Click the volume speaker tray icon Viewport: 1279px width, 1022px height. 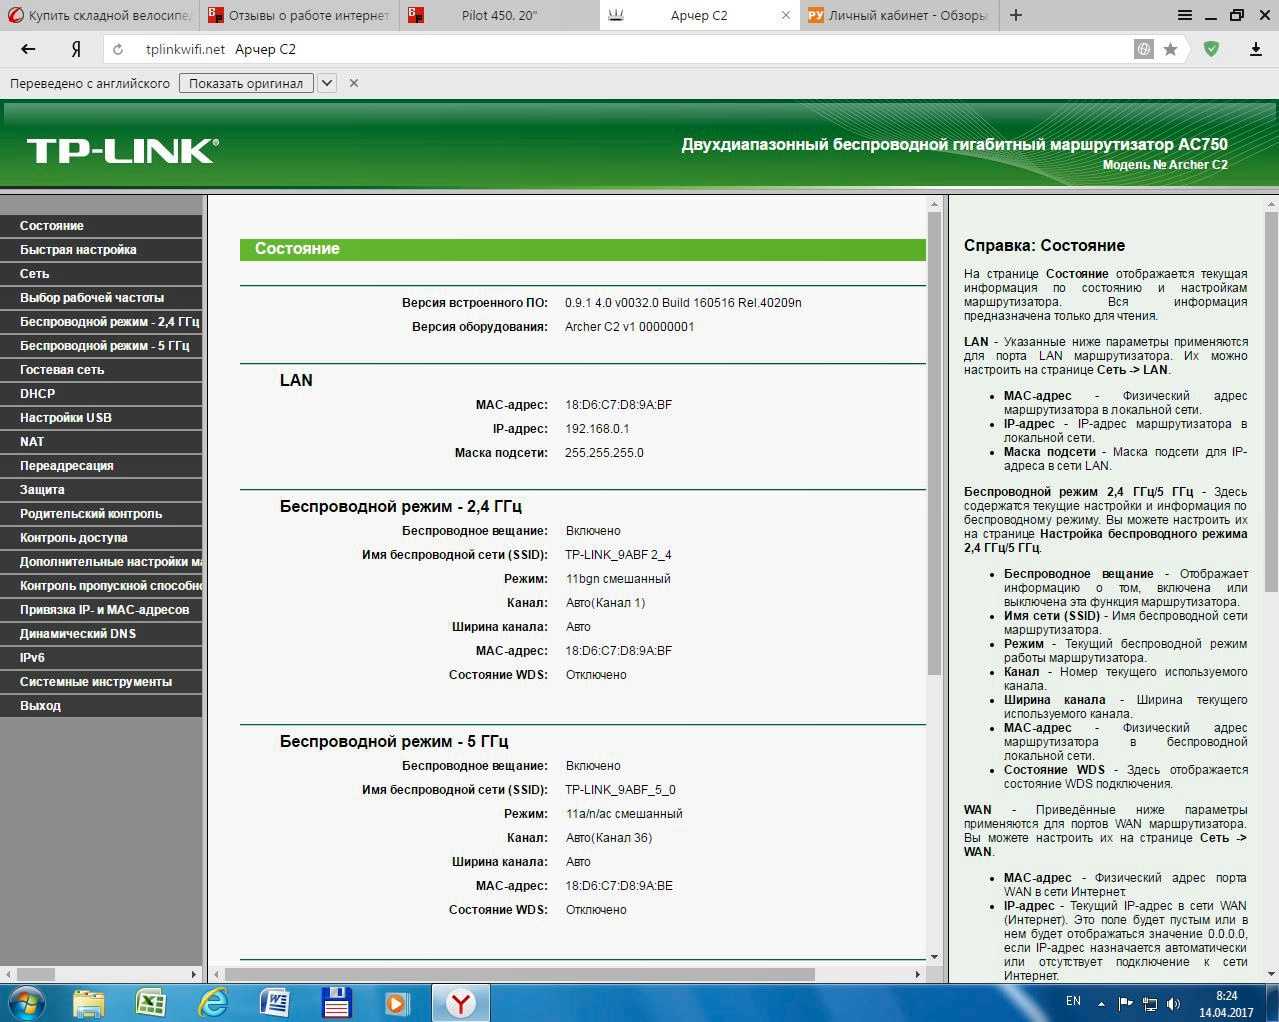coord(1174,1003)
